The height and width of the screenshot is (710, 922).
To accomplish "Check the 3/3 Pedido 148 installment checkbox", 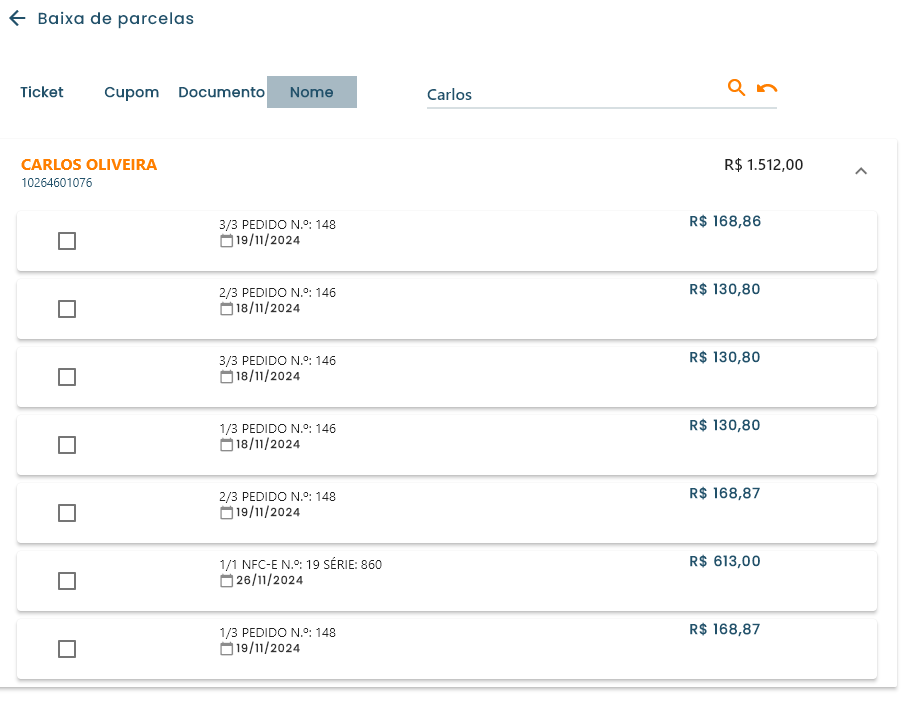I will 67,241.
